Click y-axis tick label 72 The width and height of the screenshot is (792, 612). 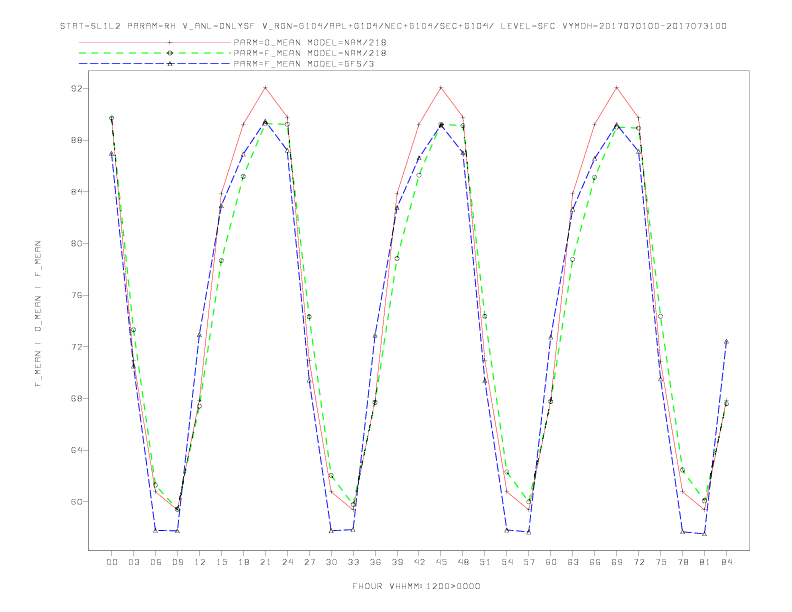click(77, 347)
